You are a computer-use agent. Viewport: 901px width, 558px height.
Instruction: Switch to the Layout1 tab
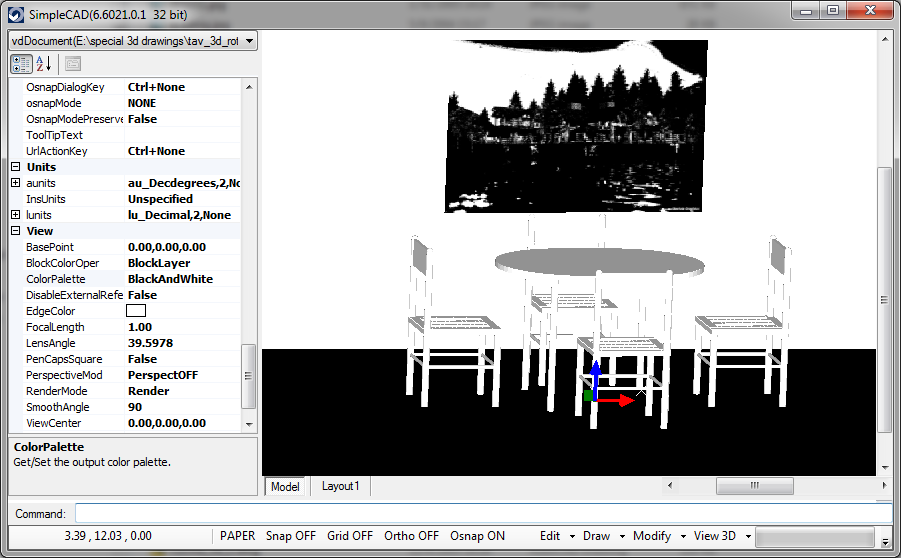pyautogui.click(x=340, y=486)
